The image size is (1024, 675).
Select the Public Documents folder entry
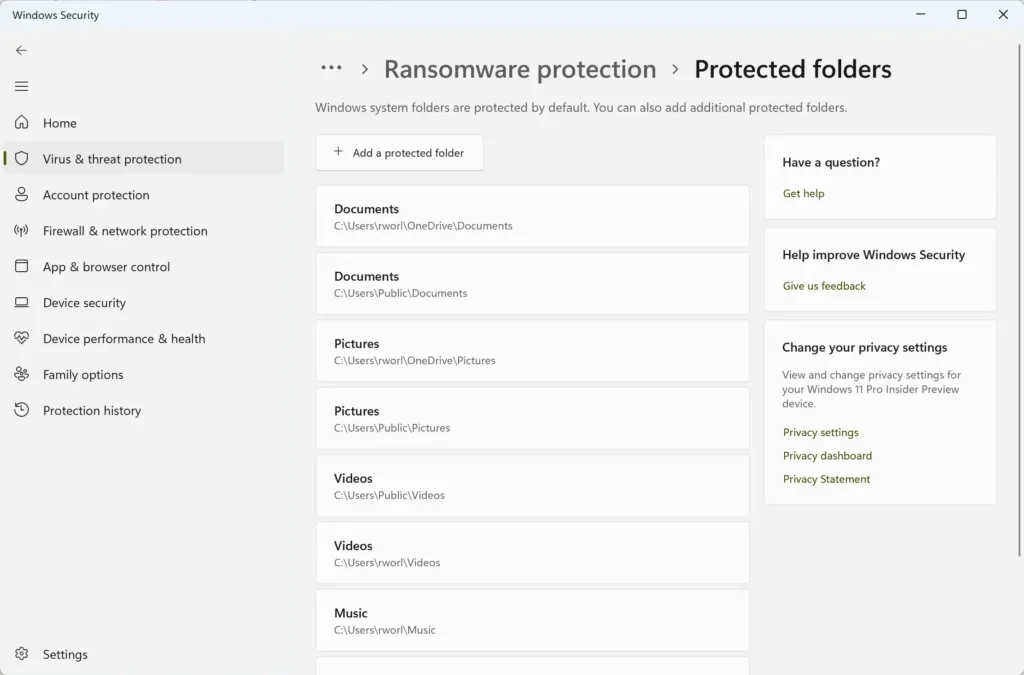click(532, 283)
